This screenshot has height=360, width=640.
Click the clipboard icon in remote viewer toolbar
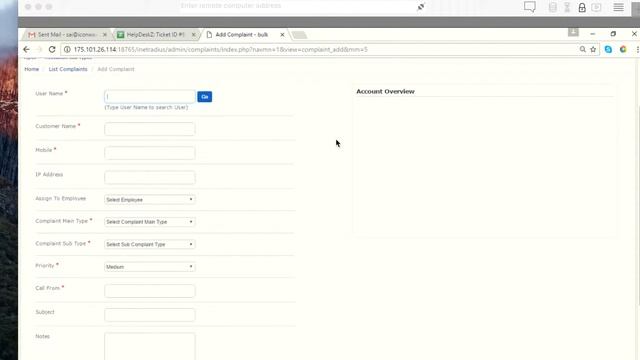click(553, 7)
